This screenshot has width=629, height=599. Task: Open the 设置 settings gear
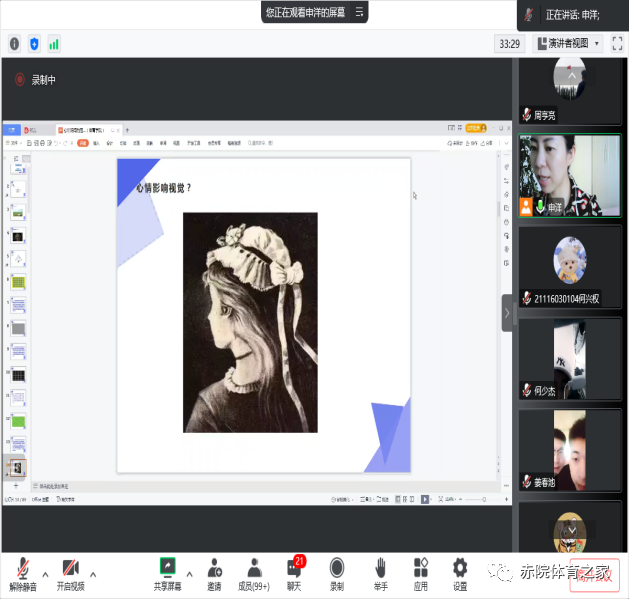pos(460,572)
